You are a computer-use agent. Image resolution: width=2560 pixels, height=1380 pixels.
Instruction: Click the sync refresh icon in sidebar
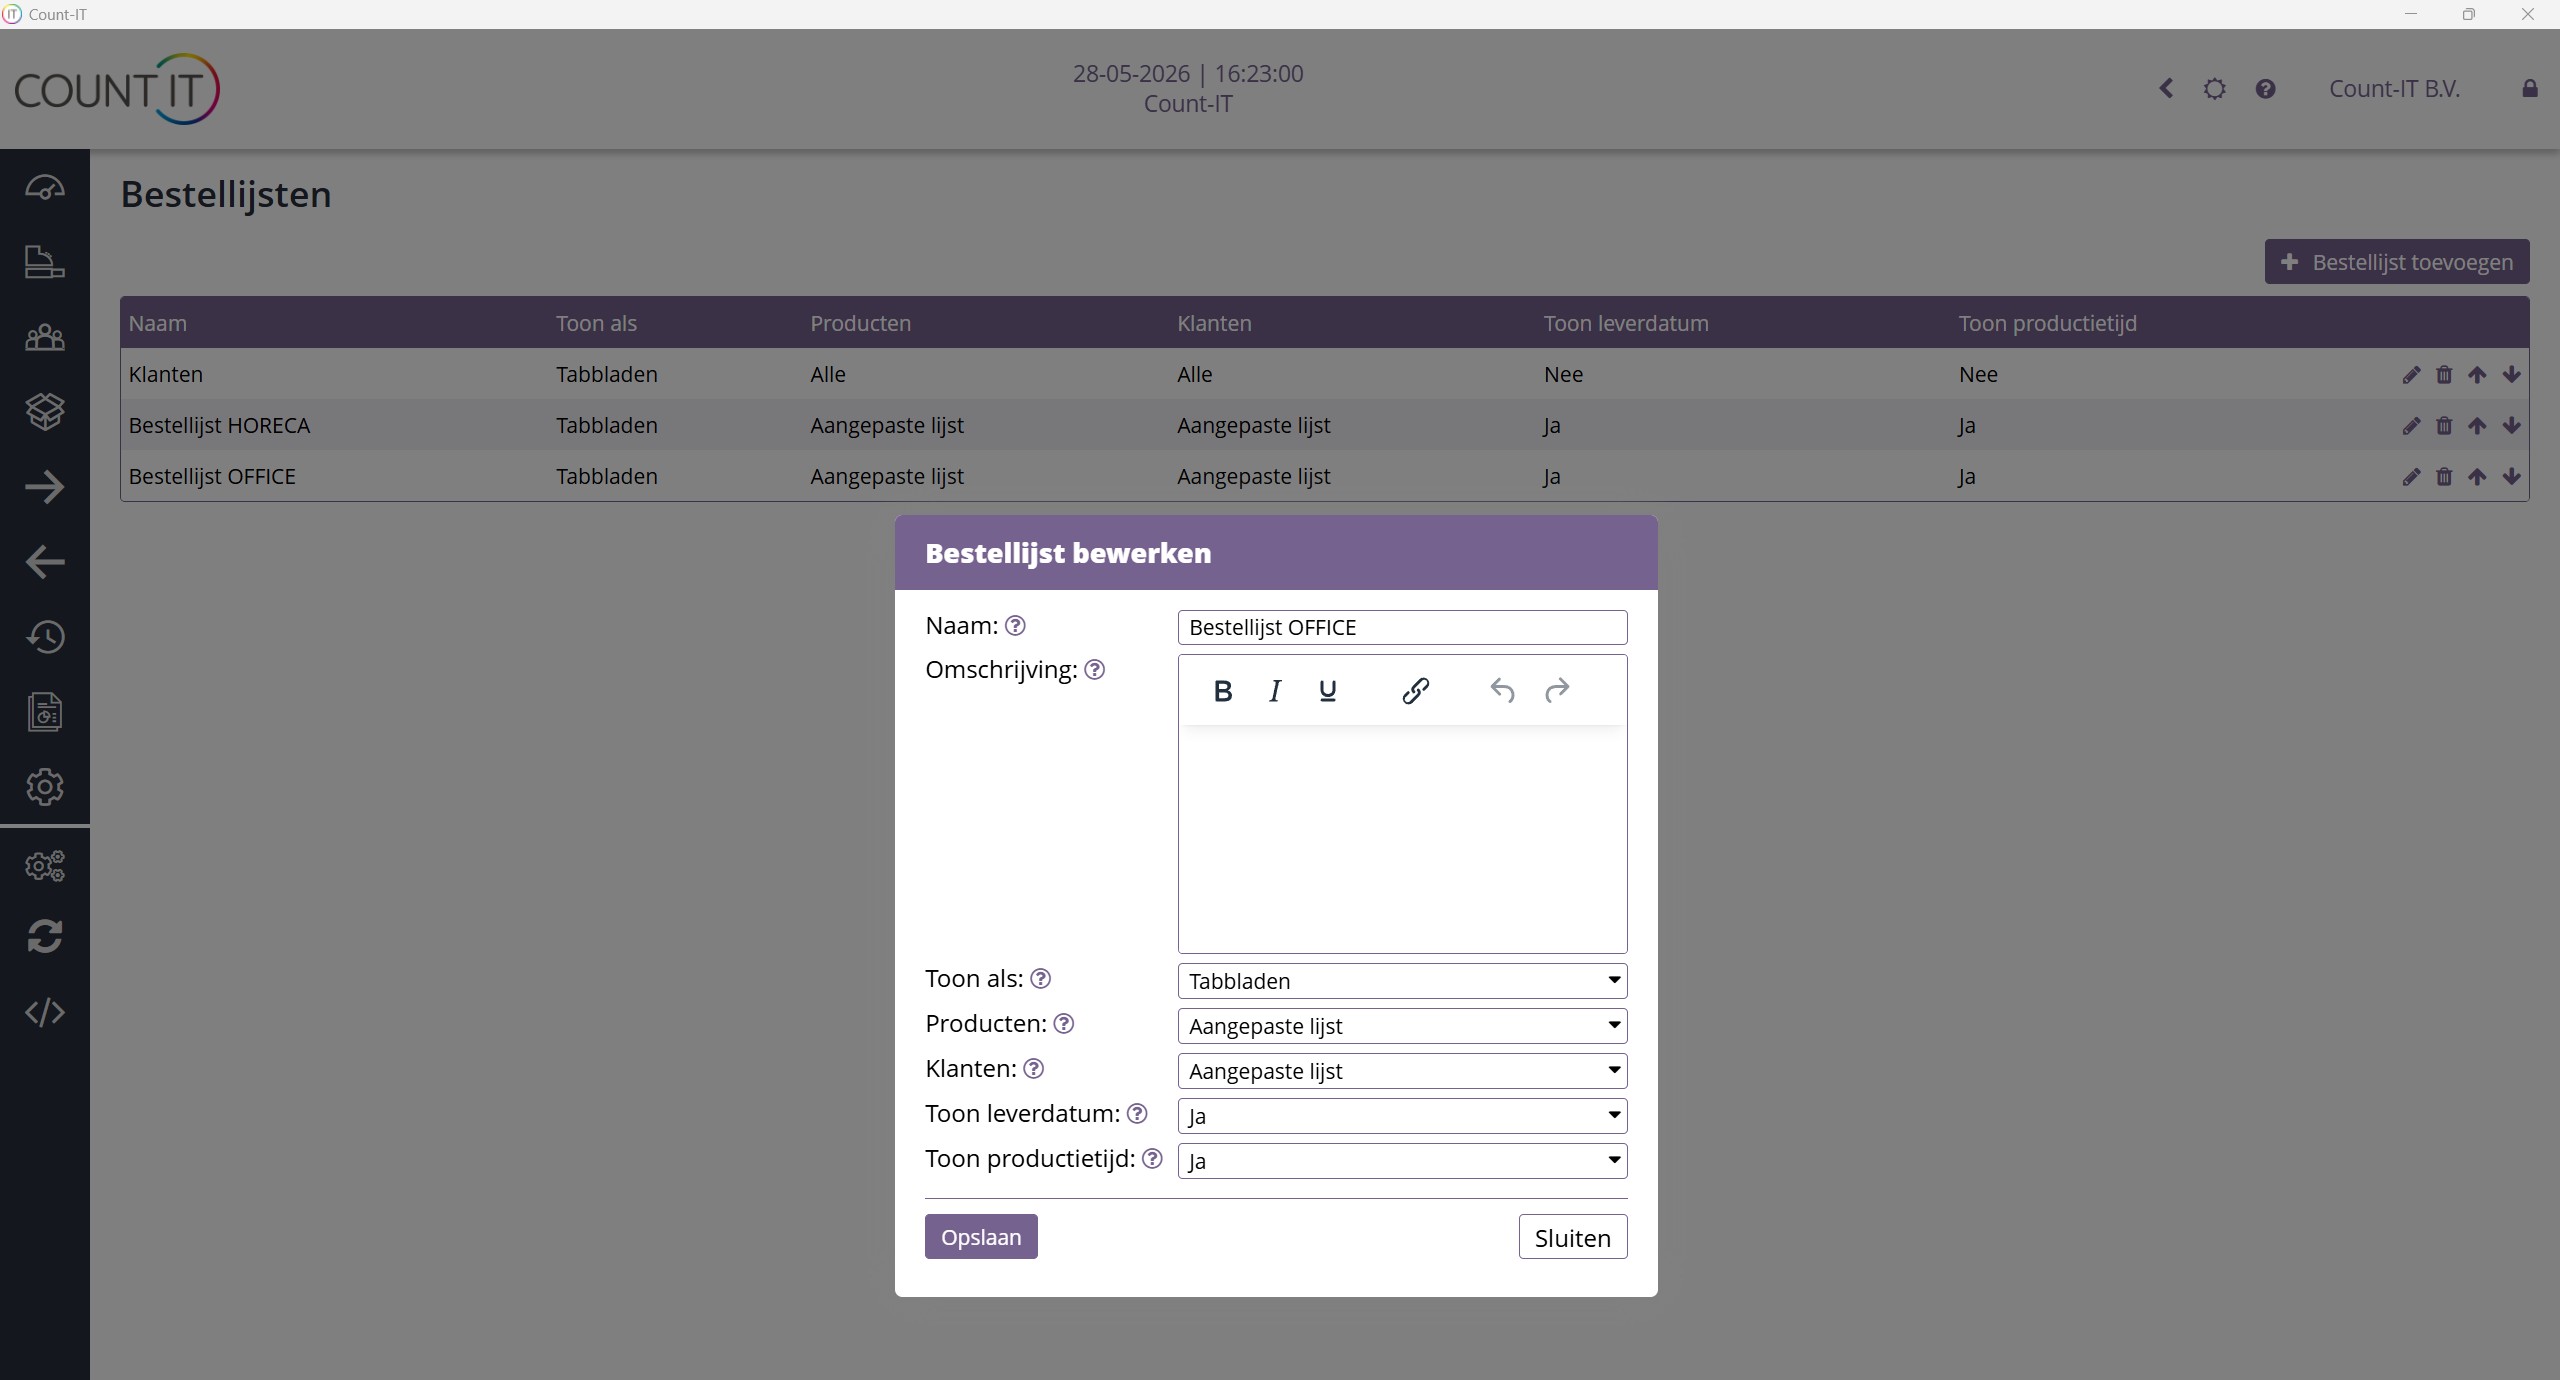pos(45,937)
